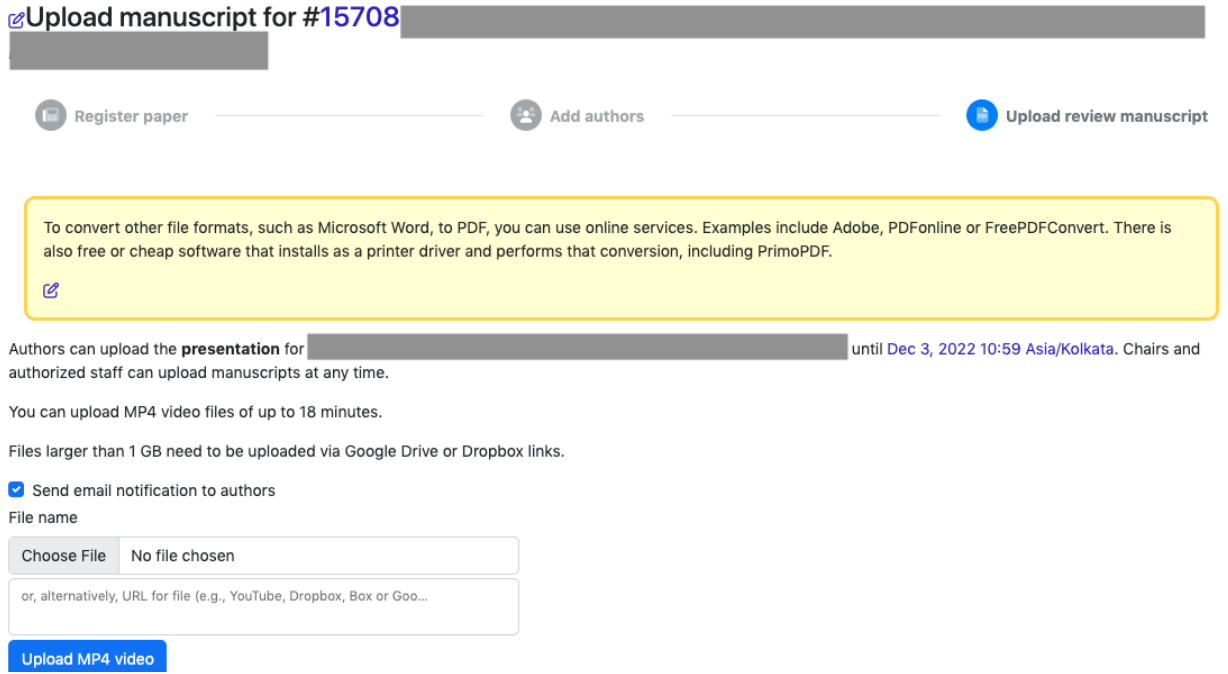Viewport: 1228px width, 674px height.
Task: Click the Send email notification to authors label
Action: [153, 491]
